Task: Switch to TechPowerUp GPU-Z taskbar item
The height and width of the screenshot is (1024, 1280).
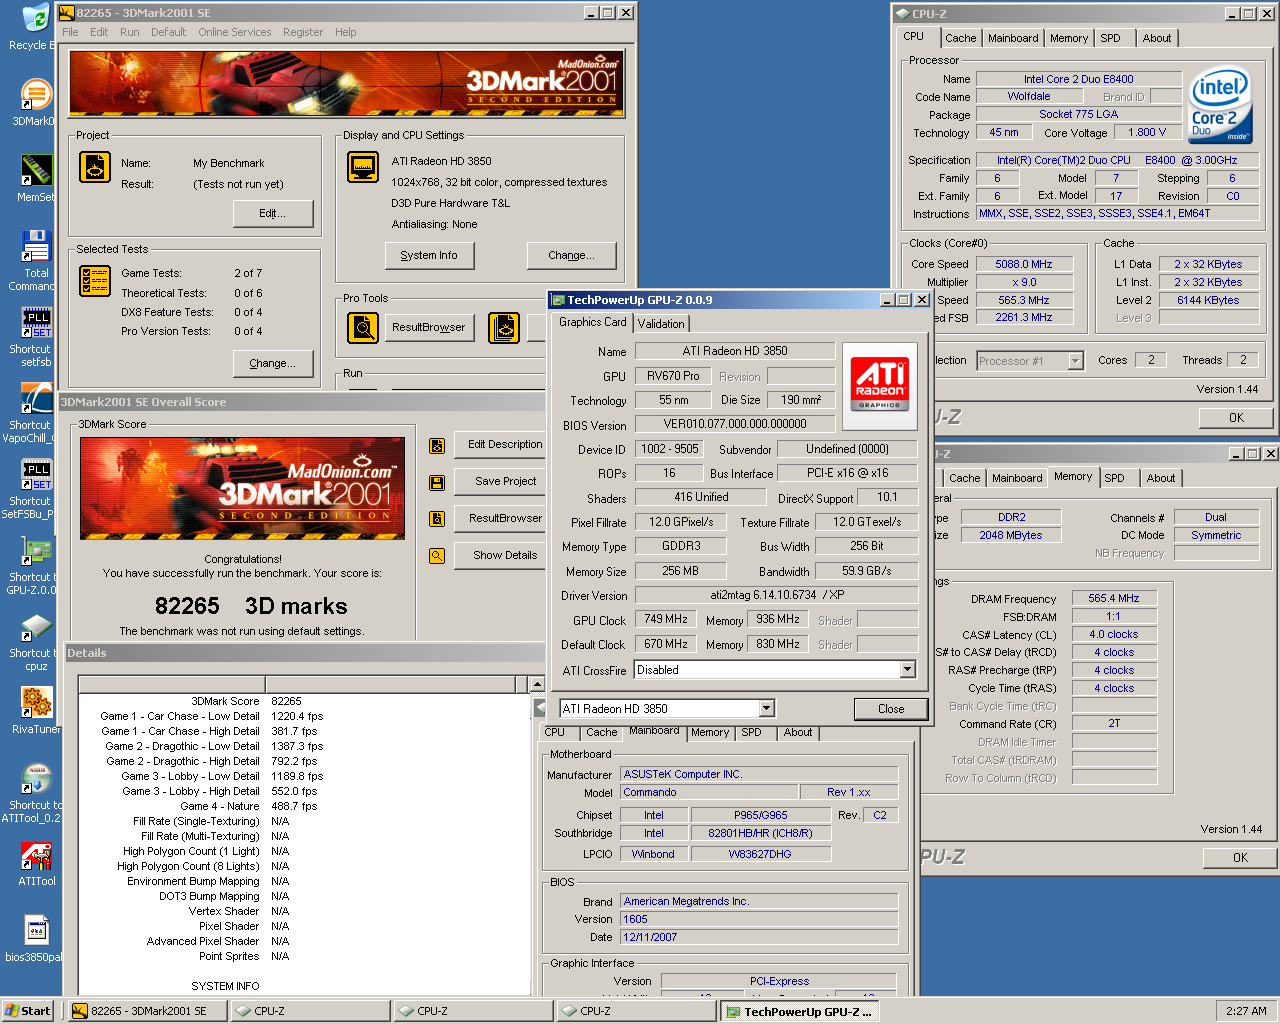Action: pyautogui.click(x=800, y=1012)
